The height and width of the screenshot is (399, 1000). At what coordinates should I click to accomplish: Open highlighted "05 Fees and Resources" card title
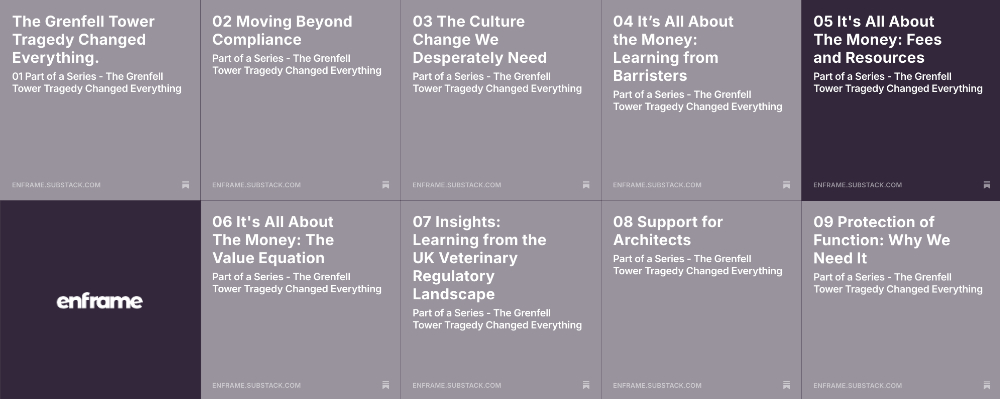click(877, 40)
